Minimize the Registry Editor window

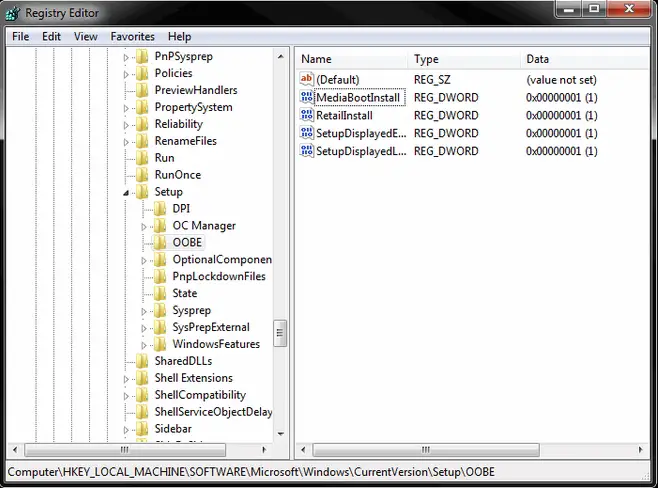(569, 9)
